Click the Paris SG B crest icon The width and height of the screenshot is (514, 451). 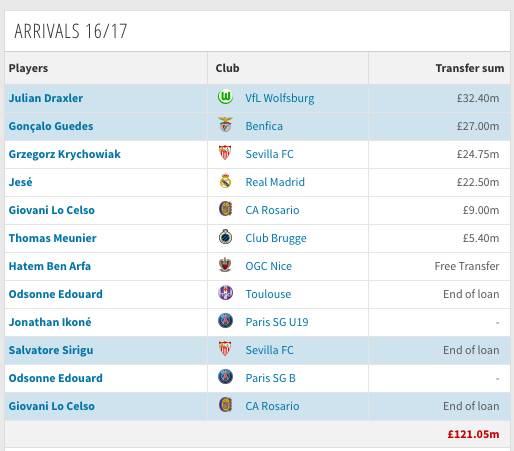point(225,377)
